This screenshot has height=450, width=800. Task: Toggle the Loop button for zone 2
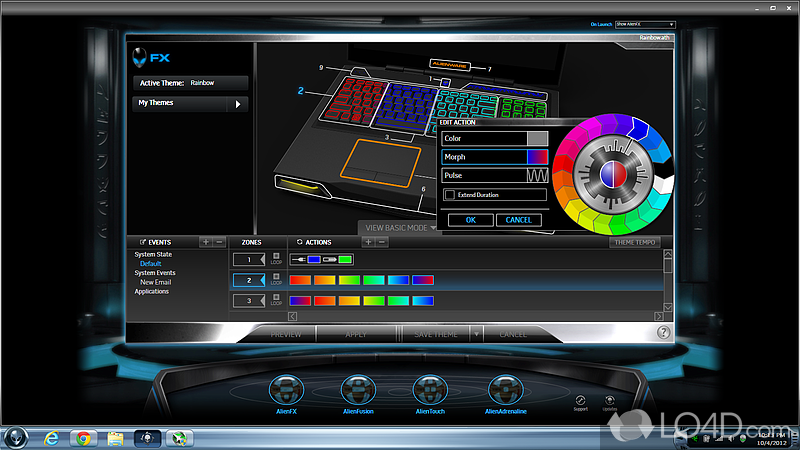tap(276, 279)
